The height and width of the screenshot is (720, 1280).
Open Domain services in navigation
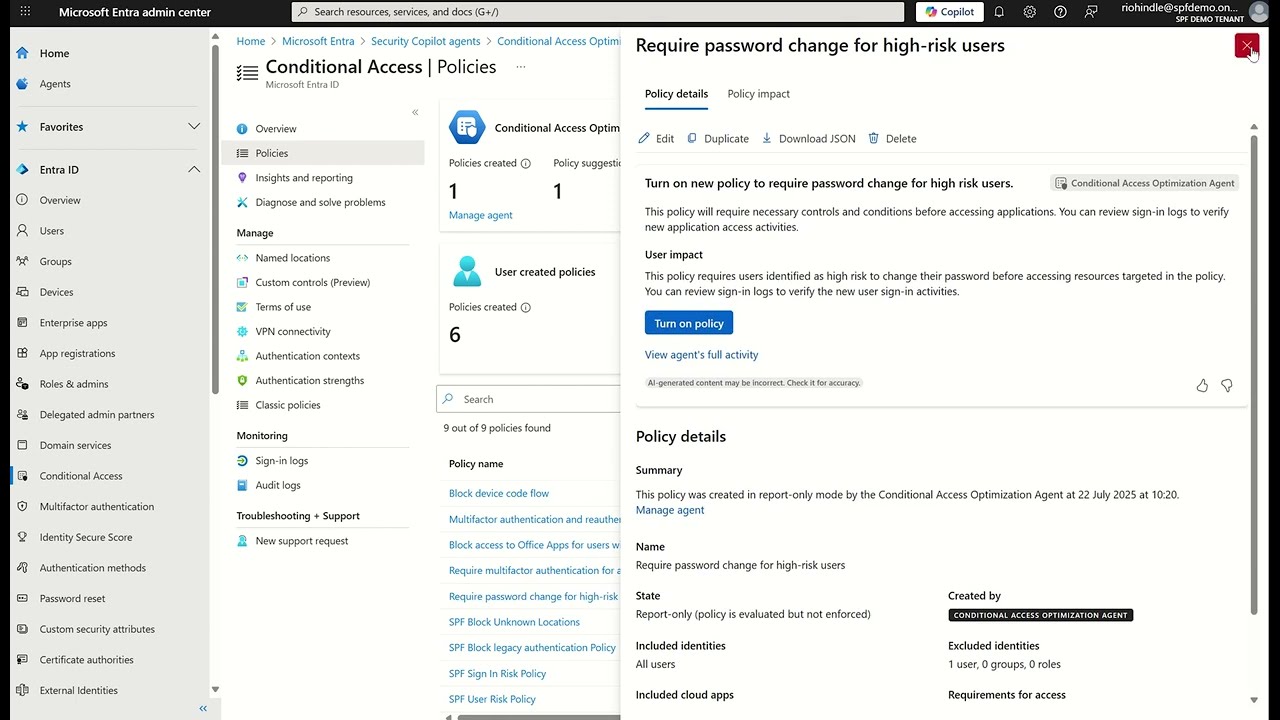click(x=75, y=446)
